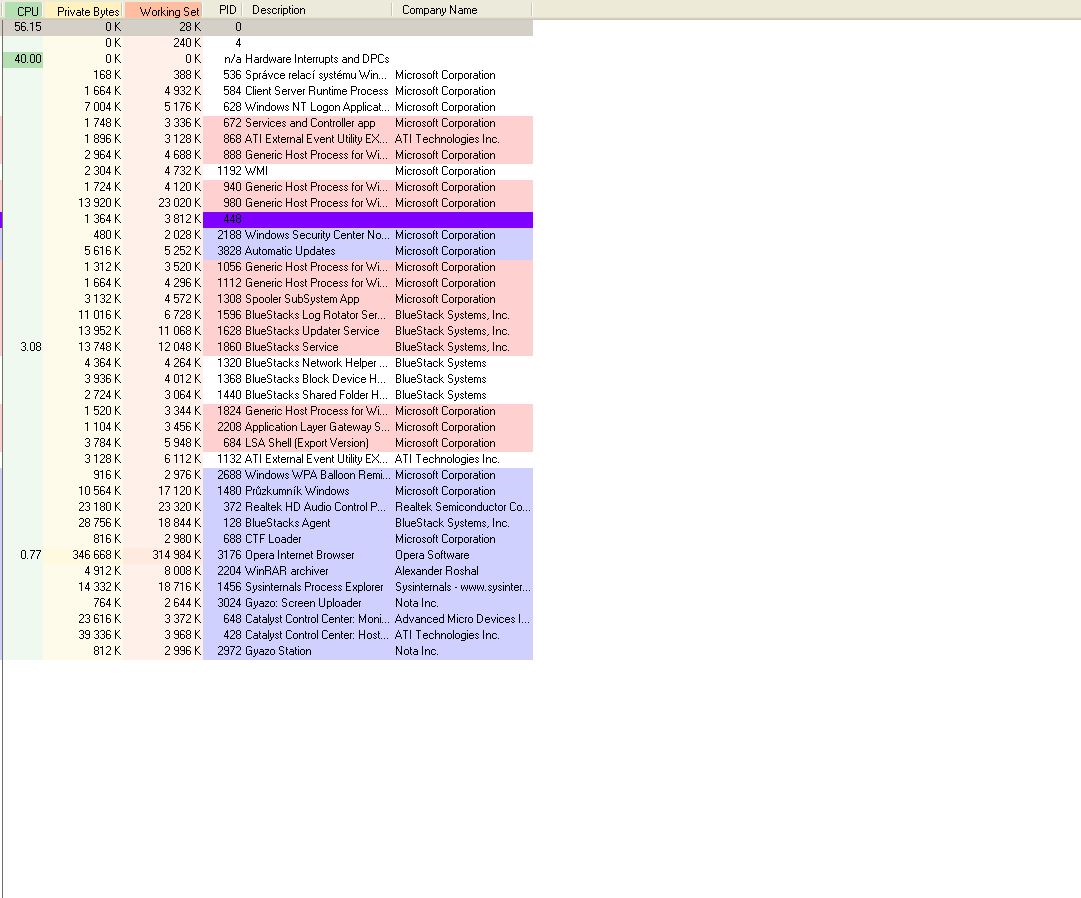This screenshot has height=898, width=1081.
Task: Click the Správce relací systému Windows row
Action: point(267,75)
